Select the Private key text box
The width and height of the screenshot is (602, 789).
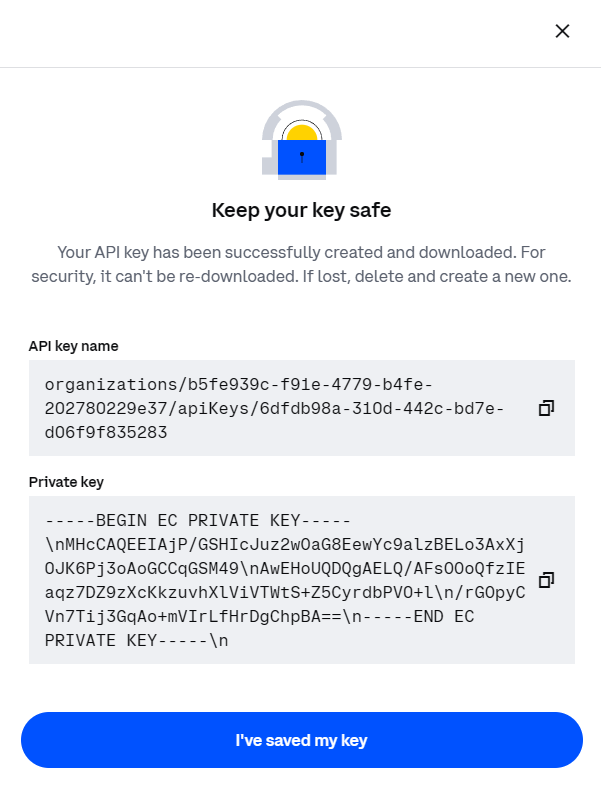302,580
